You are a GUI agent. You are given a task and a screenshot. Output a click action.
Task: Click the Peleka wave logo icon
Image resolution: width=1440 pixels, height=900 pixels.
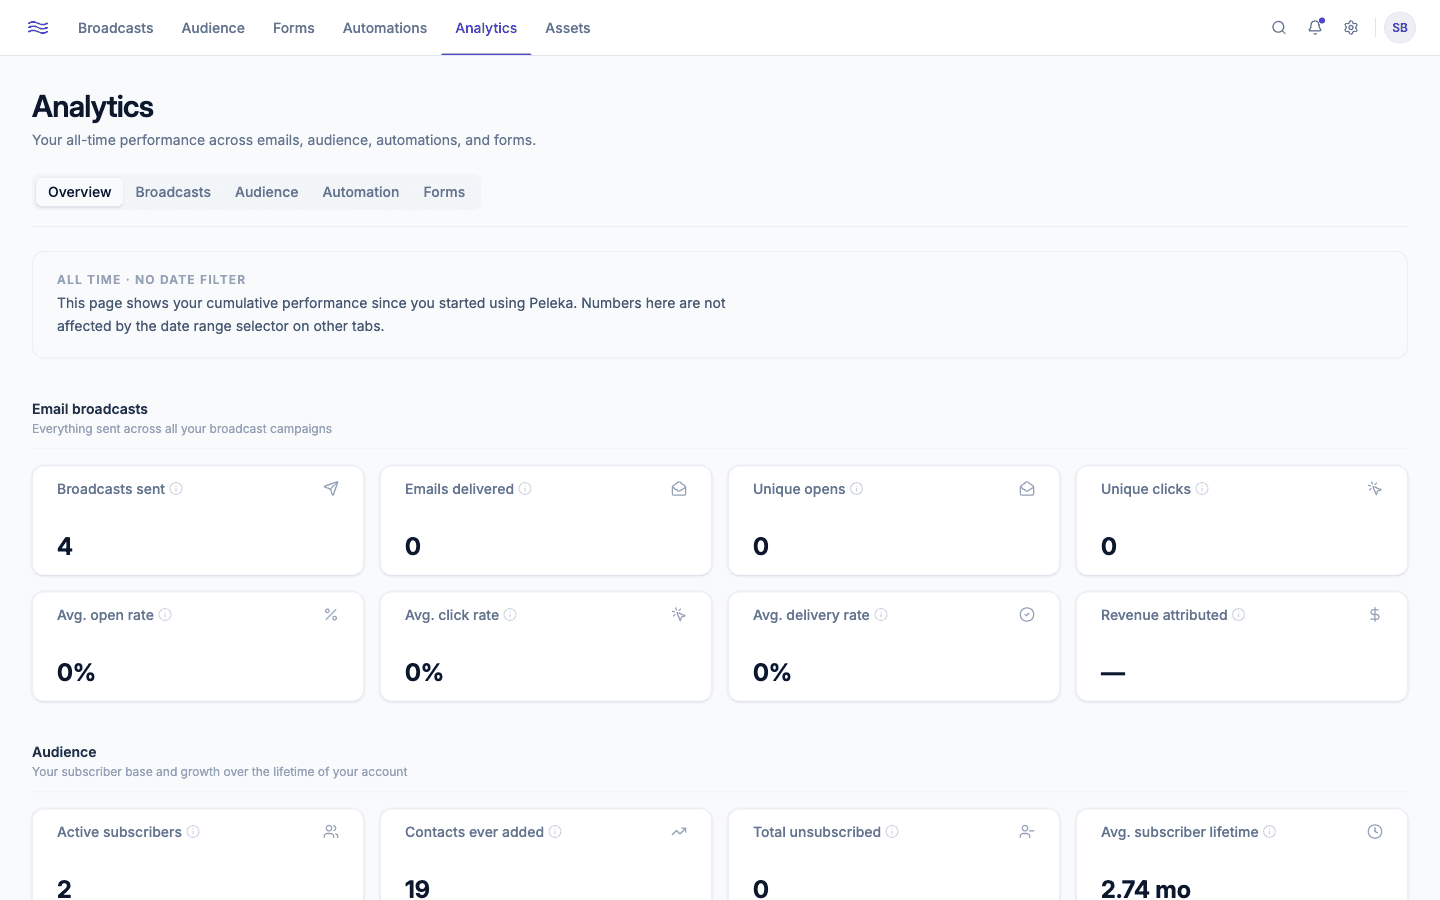(38, 28)
